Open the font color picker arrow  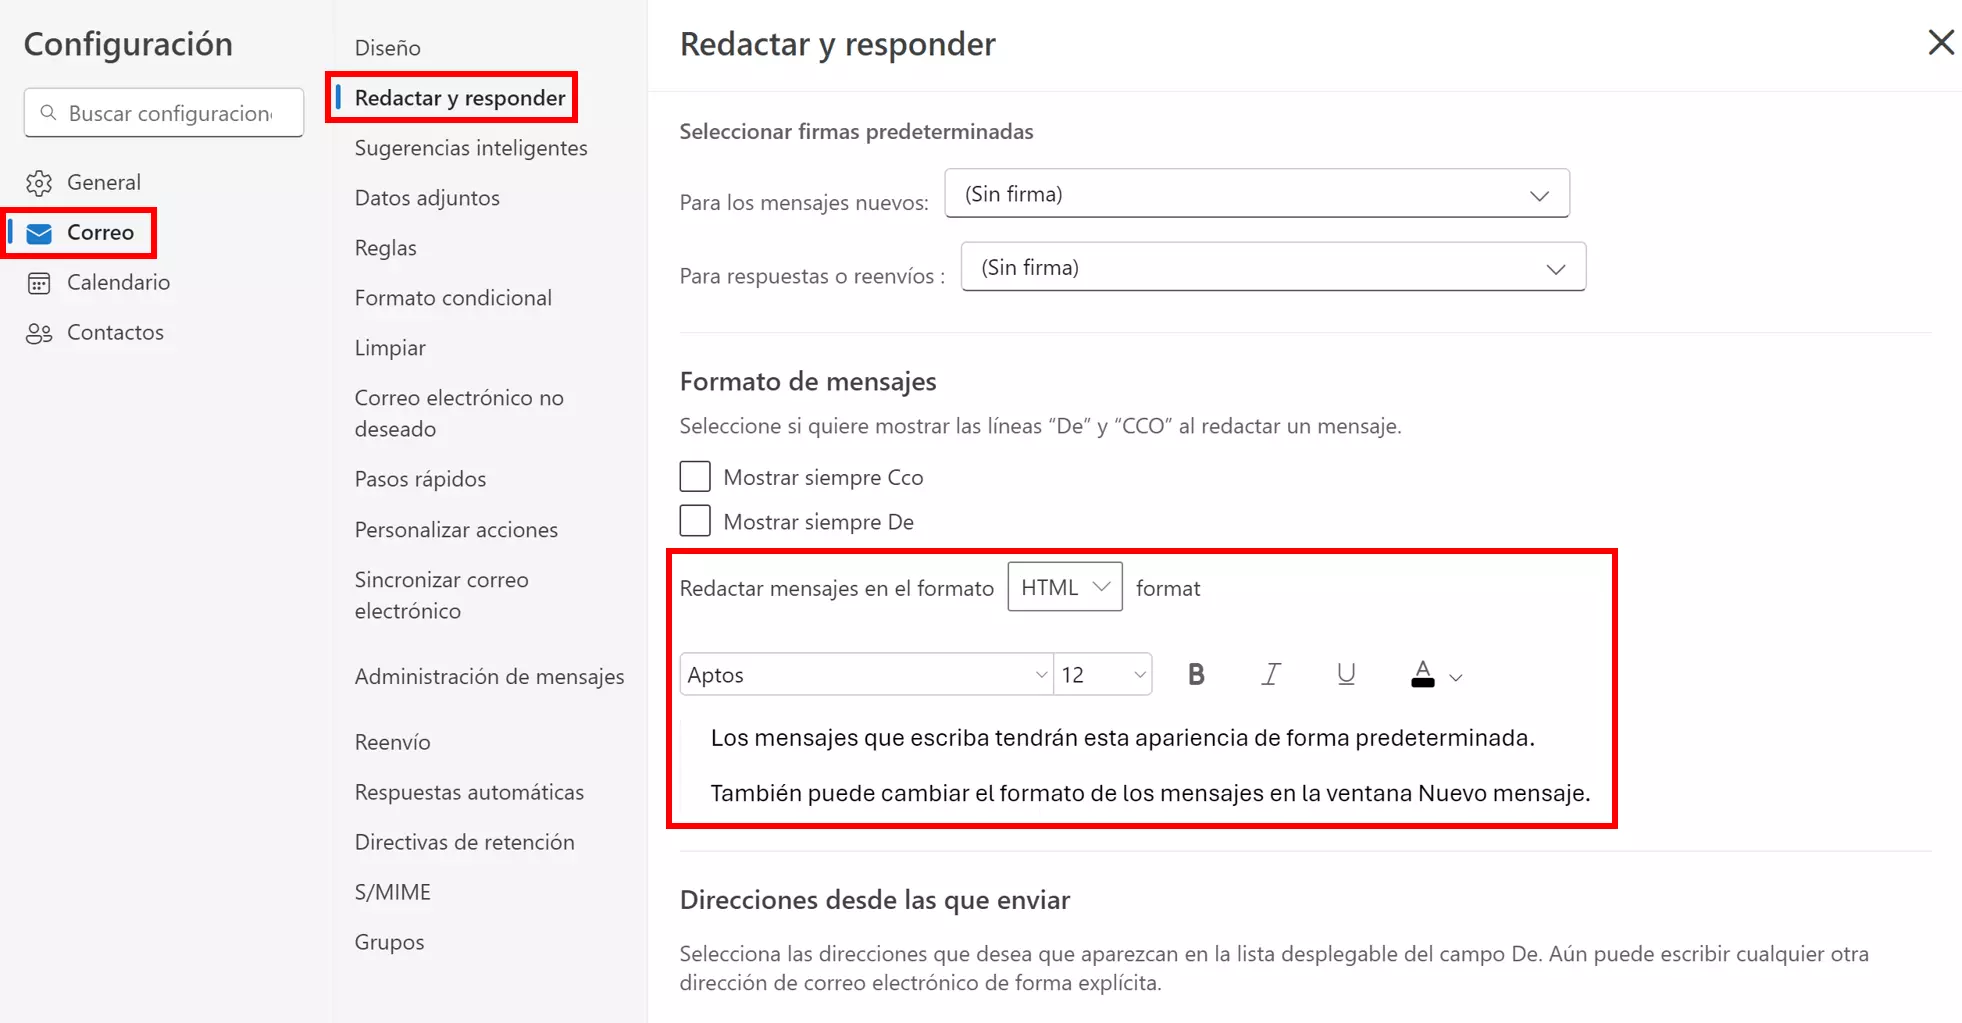1456,678
